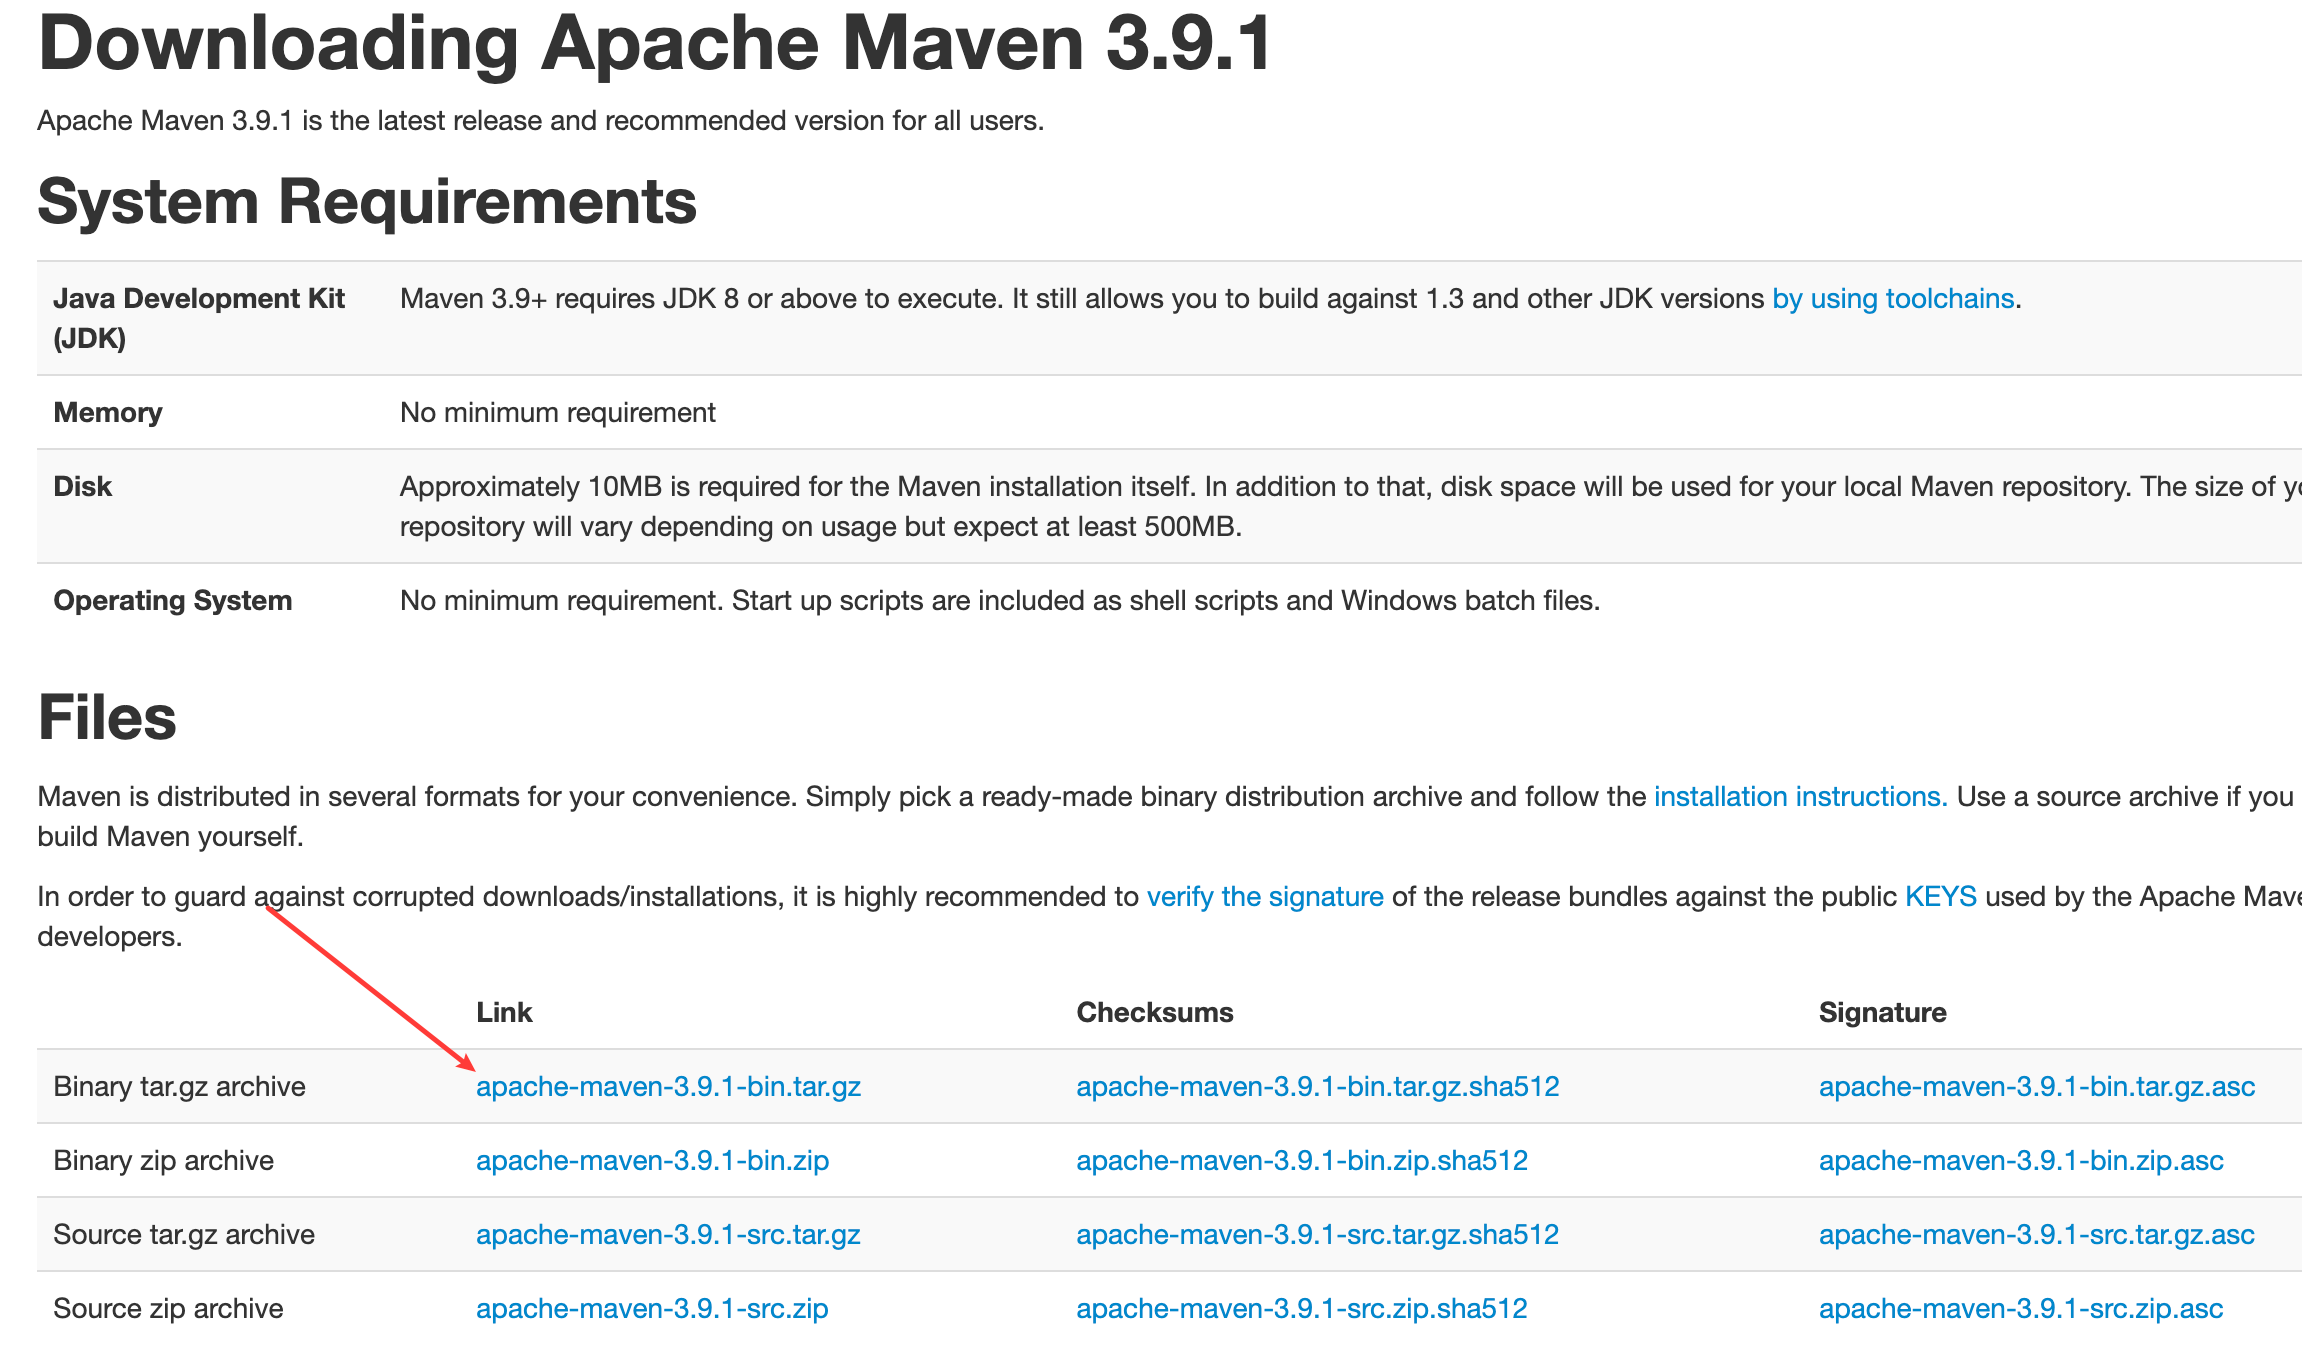Click 'verify the signature' link
The width and height of the screenshot is (2302, 1356).
coord(1264,897)
